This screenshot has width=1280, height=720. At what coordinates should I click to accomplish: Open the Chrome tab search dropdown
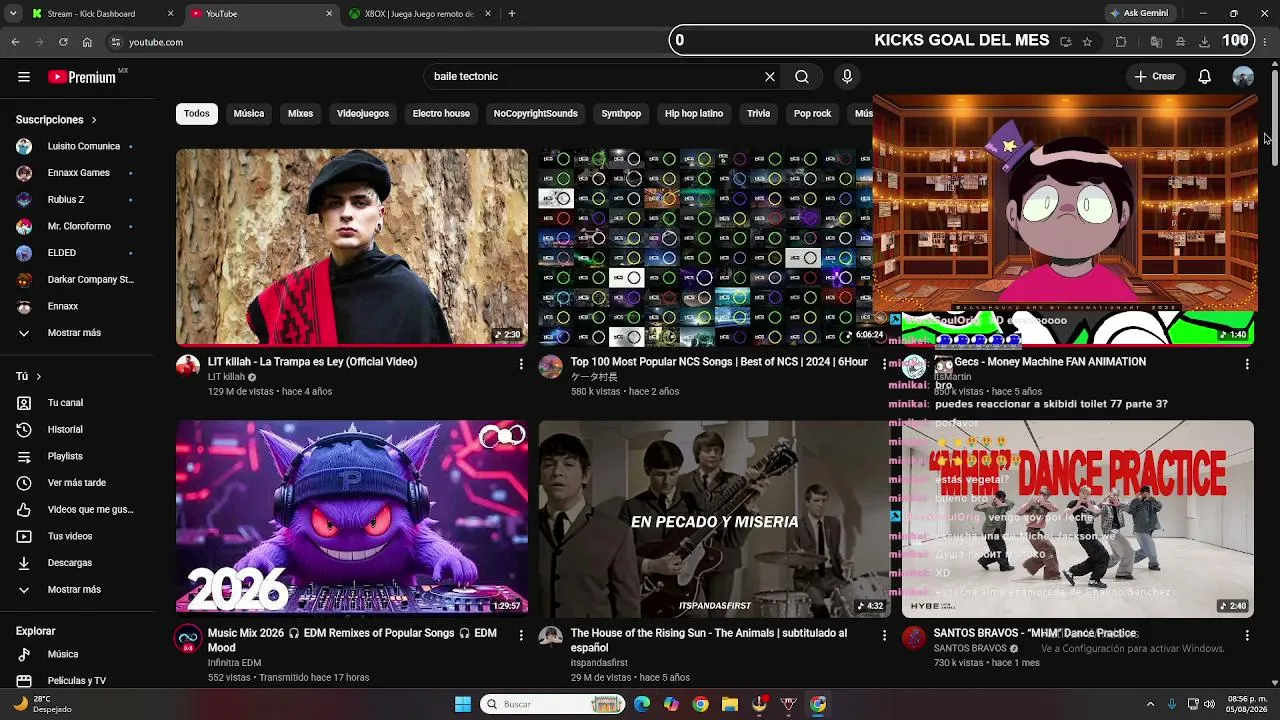coord(13,14)
